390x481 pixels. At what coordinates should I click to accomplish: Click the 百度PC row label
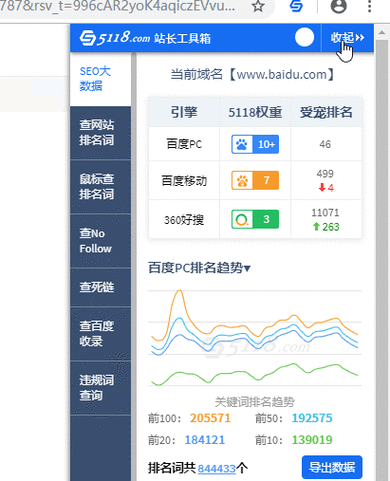184,144
